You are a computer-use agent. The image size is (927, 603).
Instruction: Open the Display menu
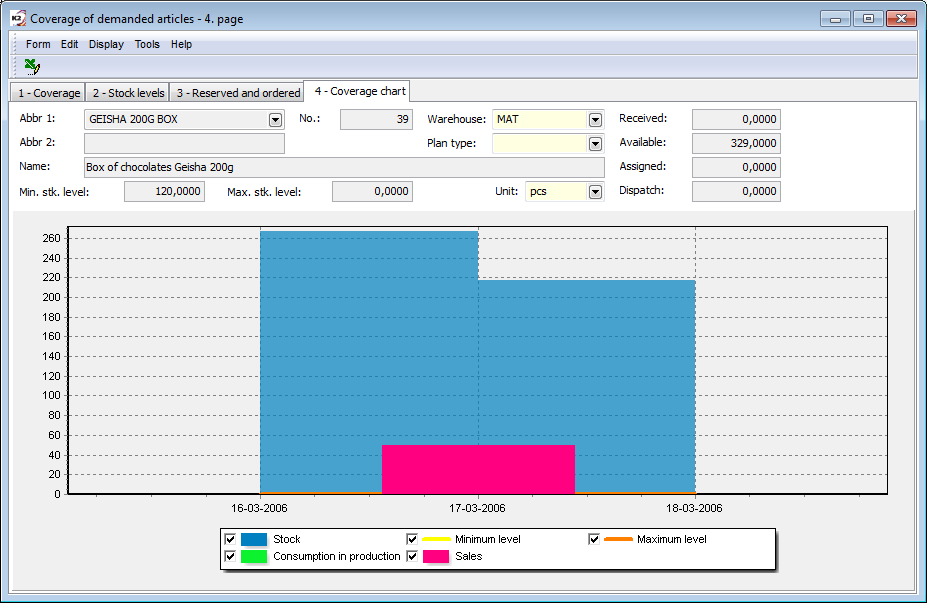pos(106,44)
